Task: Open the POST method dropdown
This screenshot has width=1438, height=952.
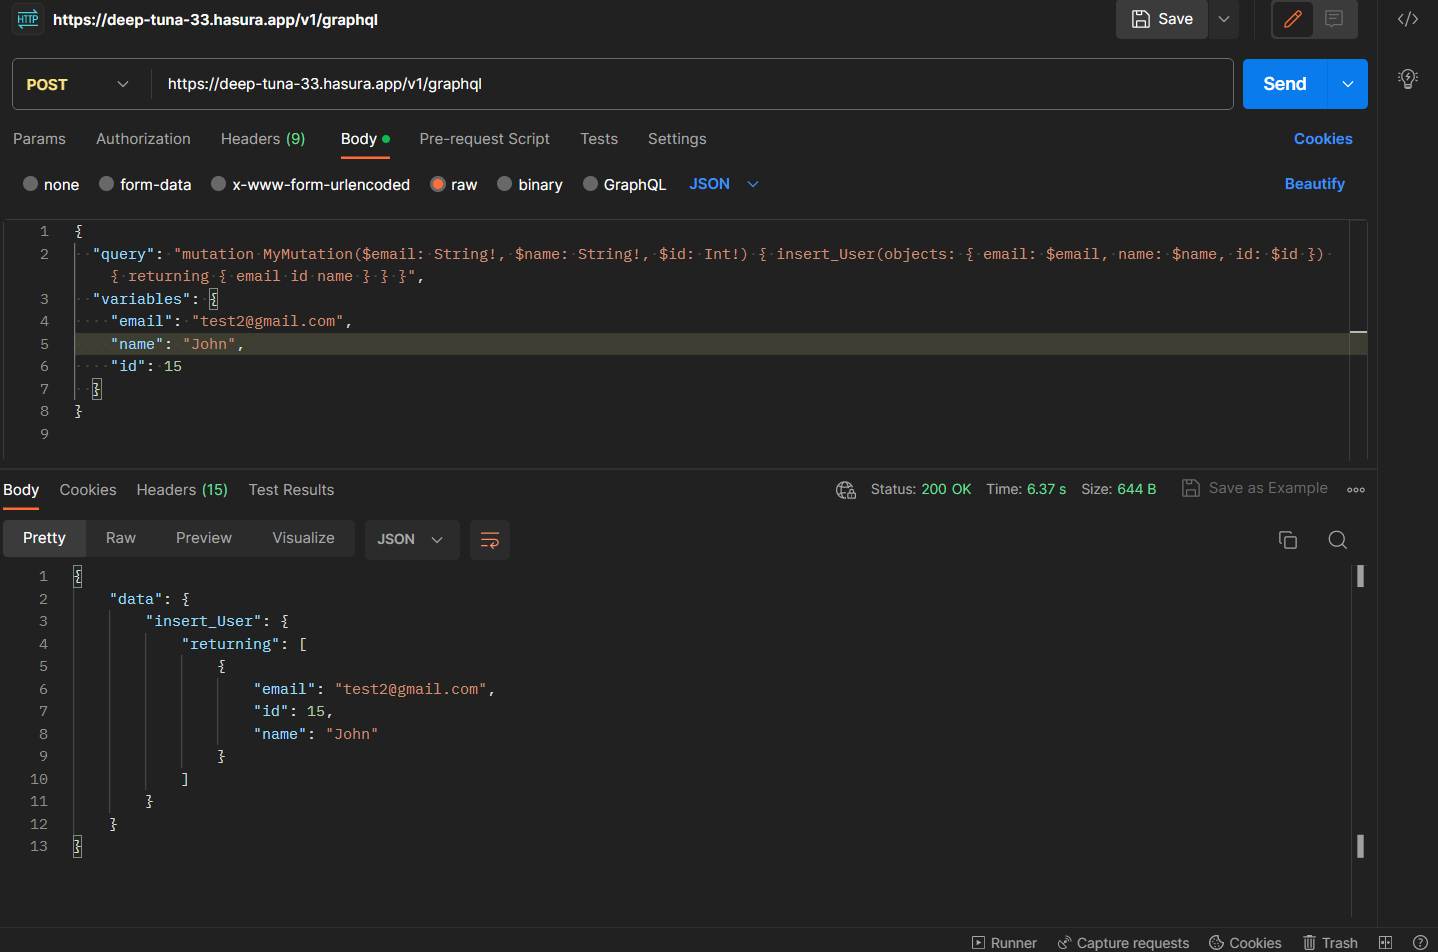Action: coord(79,84)
